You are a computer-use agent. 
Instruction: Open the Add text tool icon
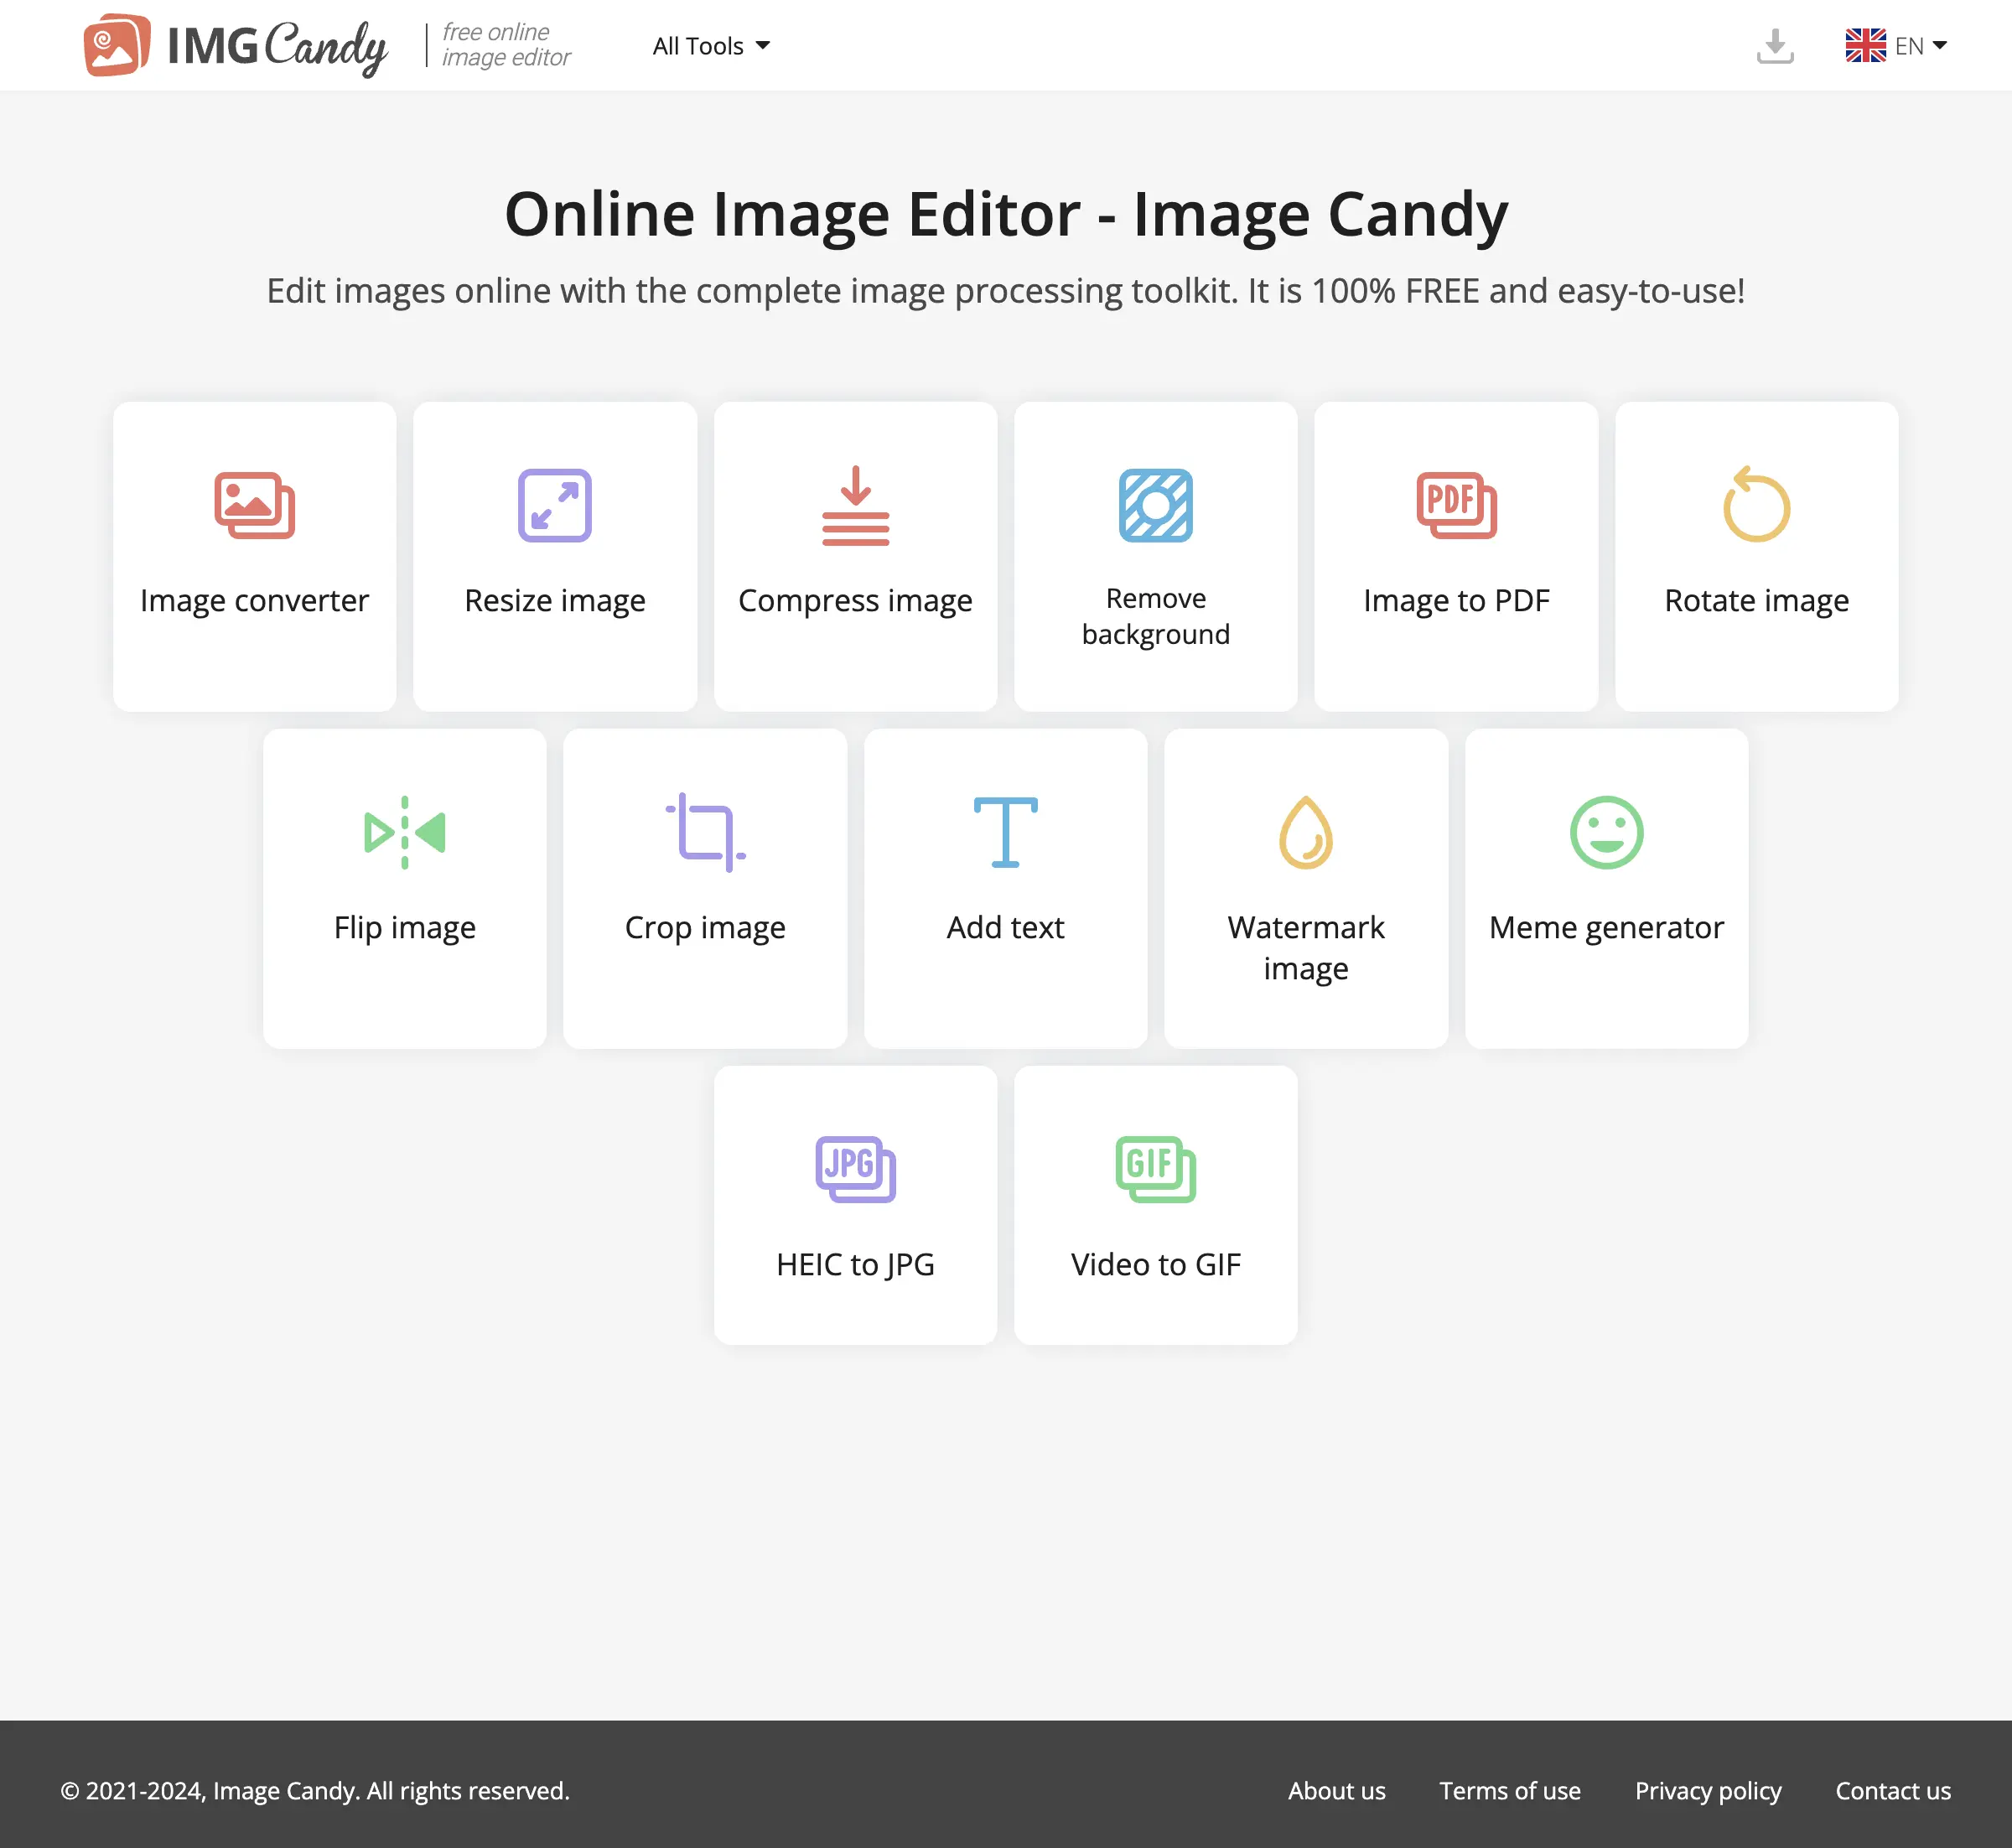click(1005, 832)
